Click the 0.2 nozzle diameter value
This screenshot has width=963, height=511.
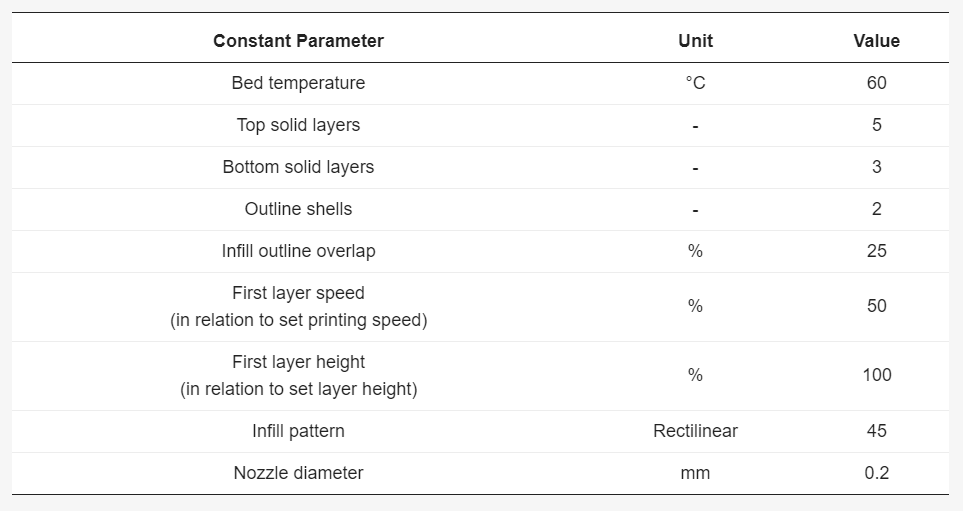[x=876, y=473]
